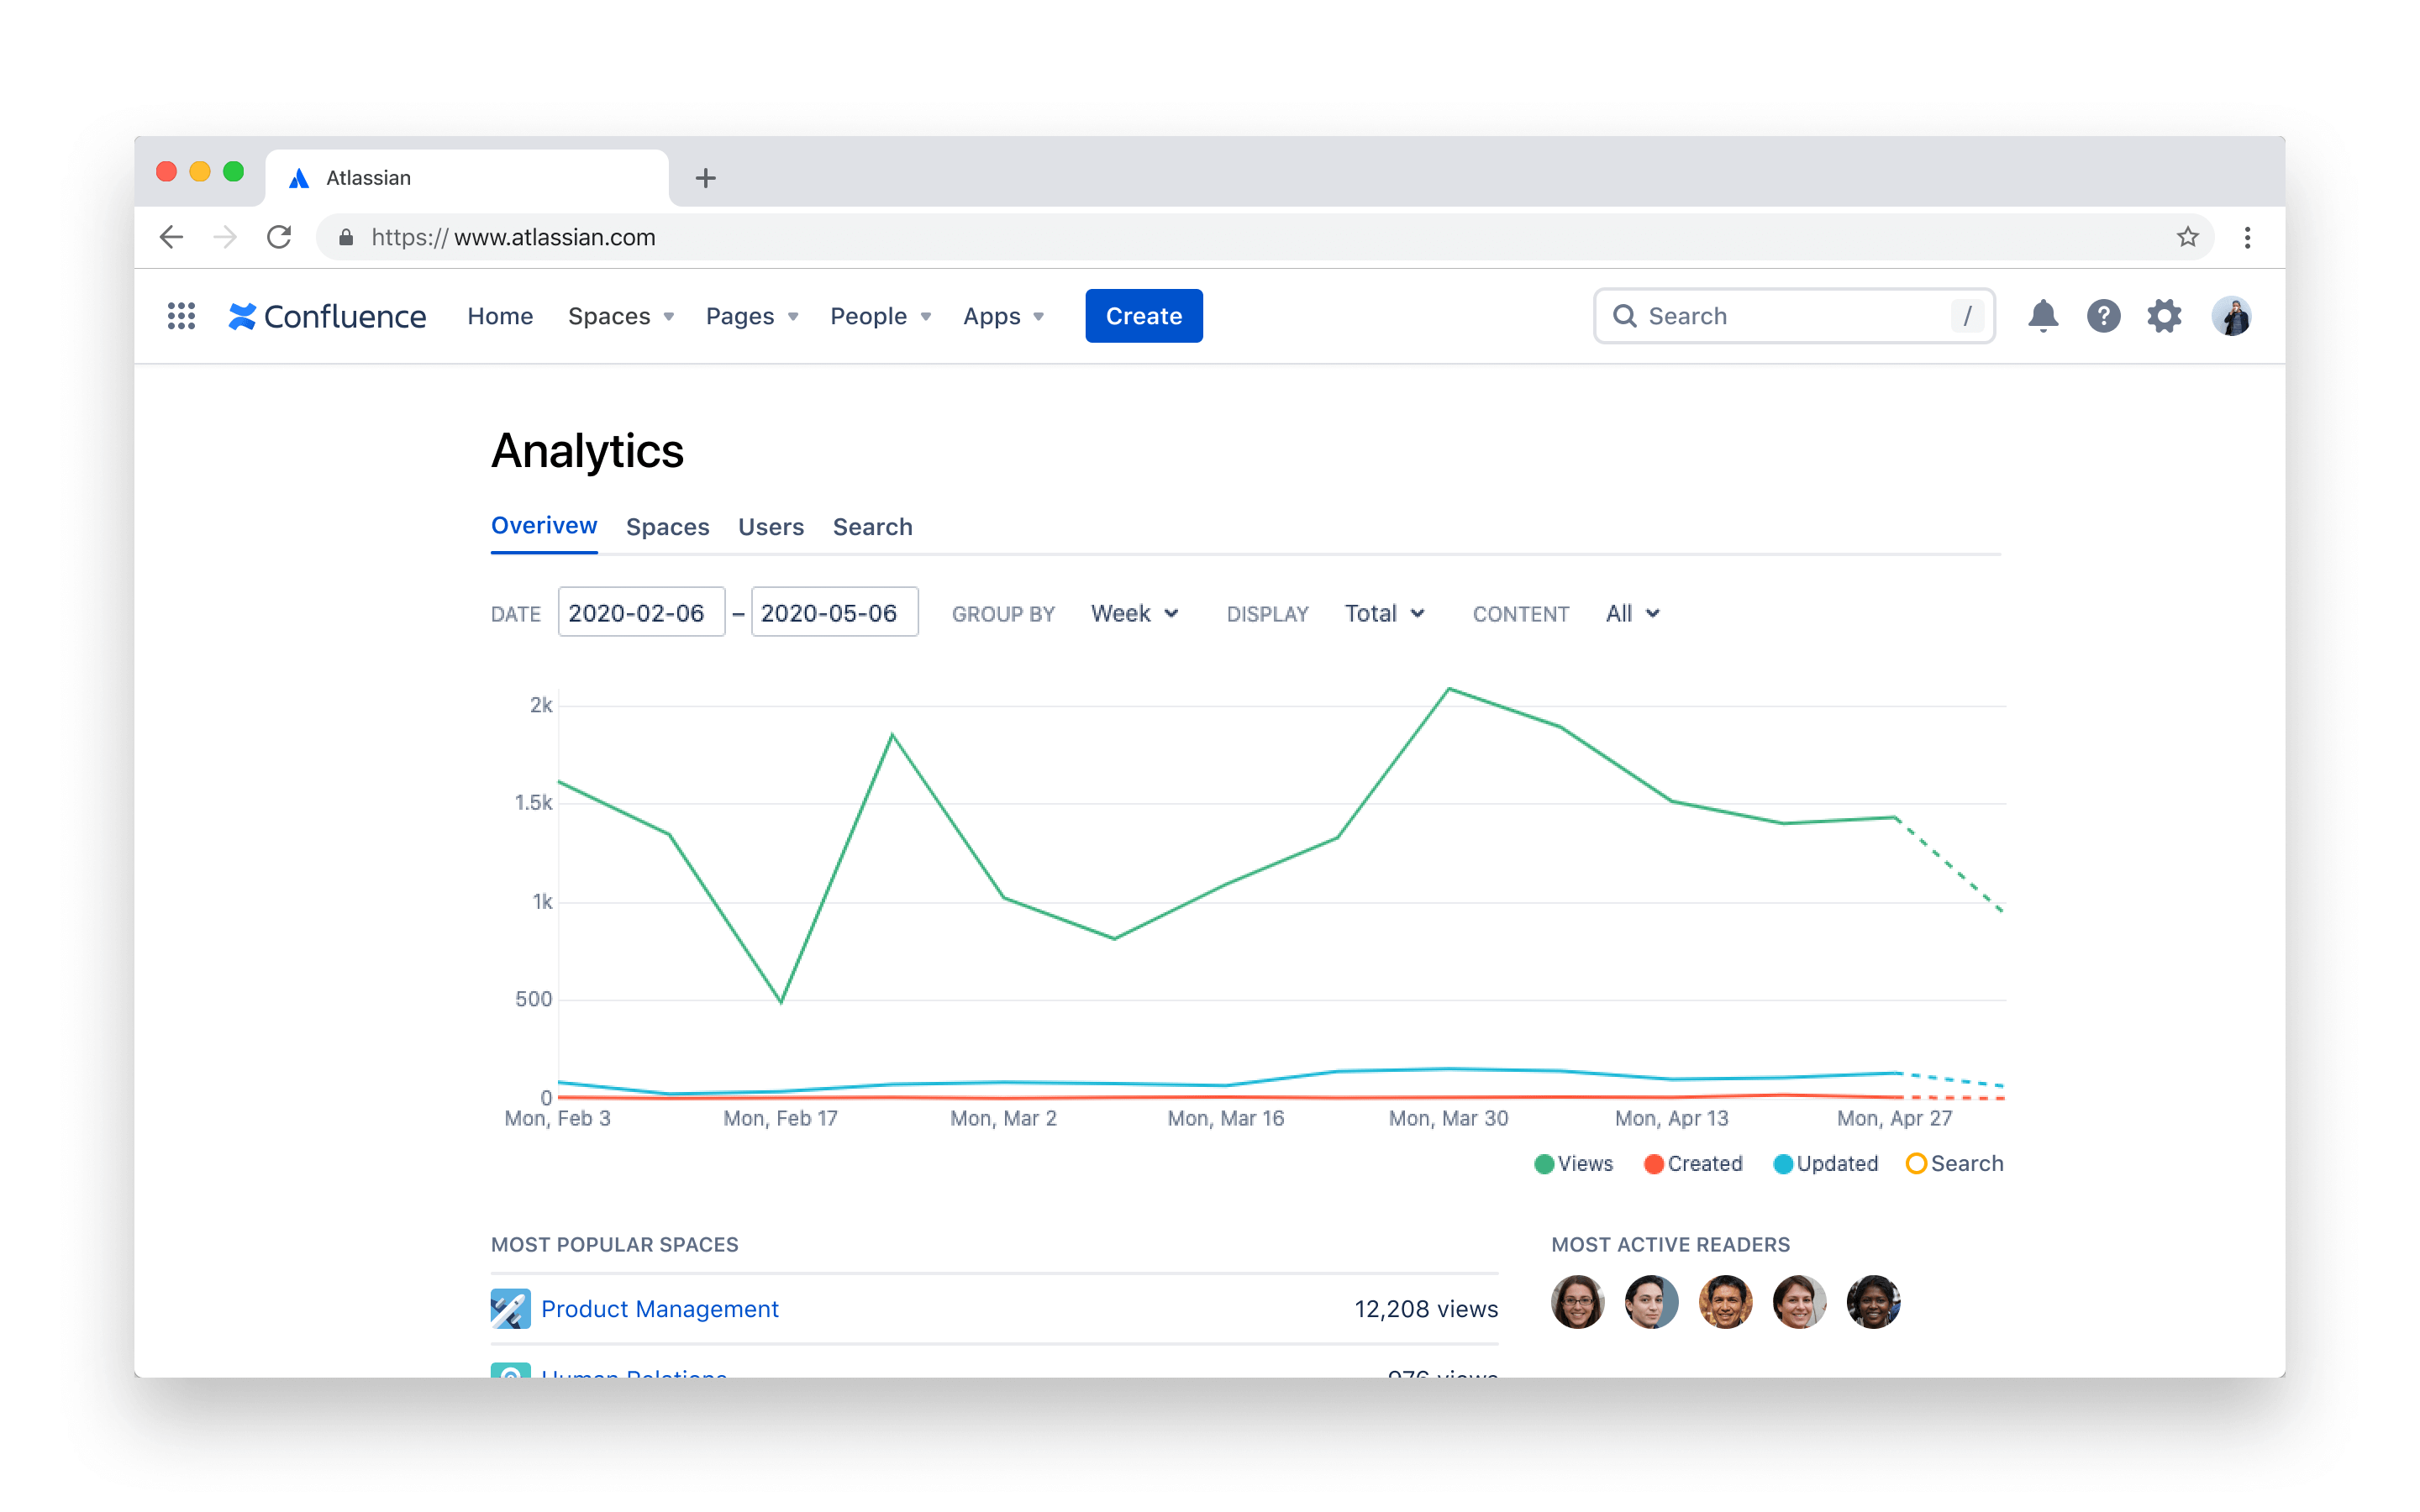This screenshot has height=1512, width=2420.
Task: Click the Create button
Action: pyautogui.click(x=1143, y=315)
